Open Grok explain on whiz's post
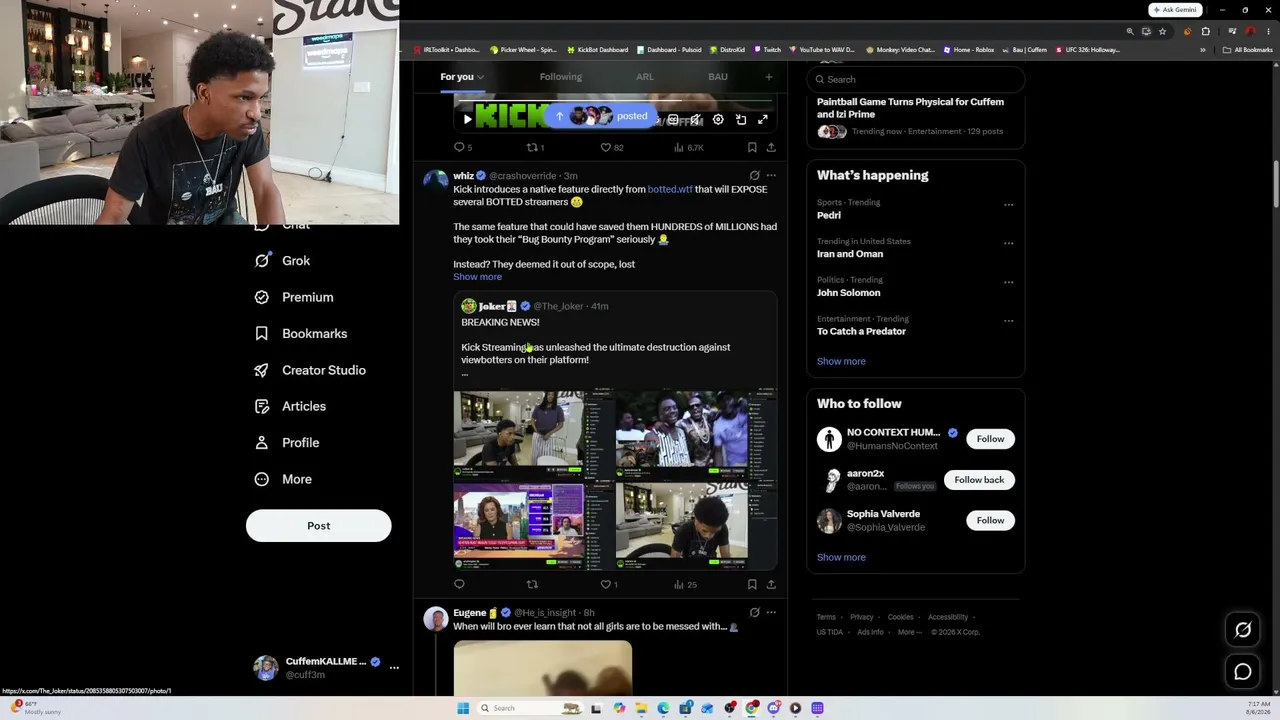This screenshot has width=1280, height=720. [754, 175]
